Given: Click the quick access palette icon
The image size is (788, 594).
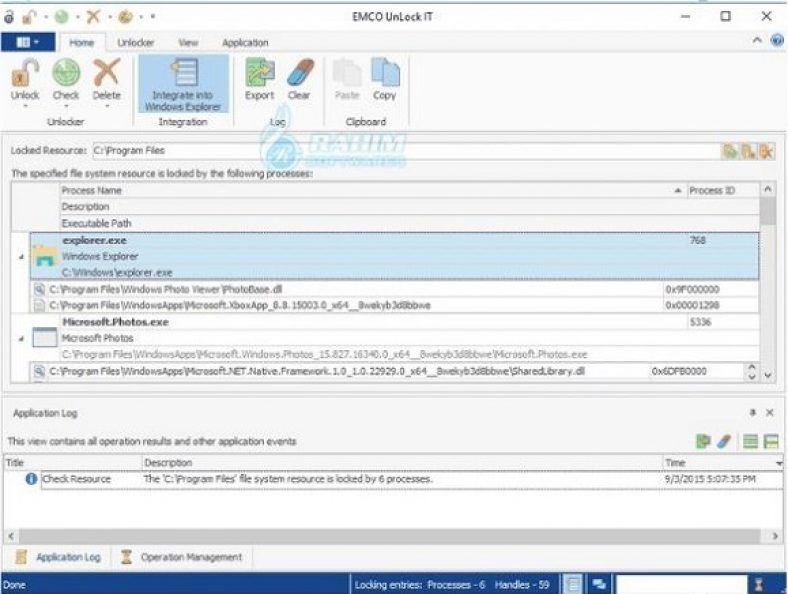Looking at the screenshot, I should [x=125, y=17].
